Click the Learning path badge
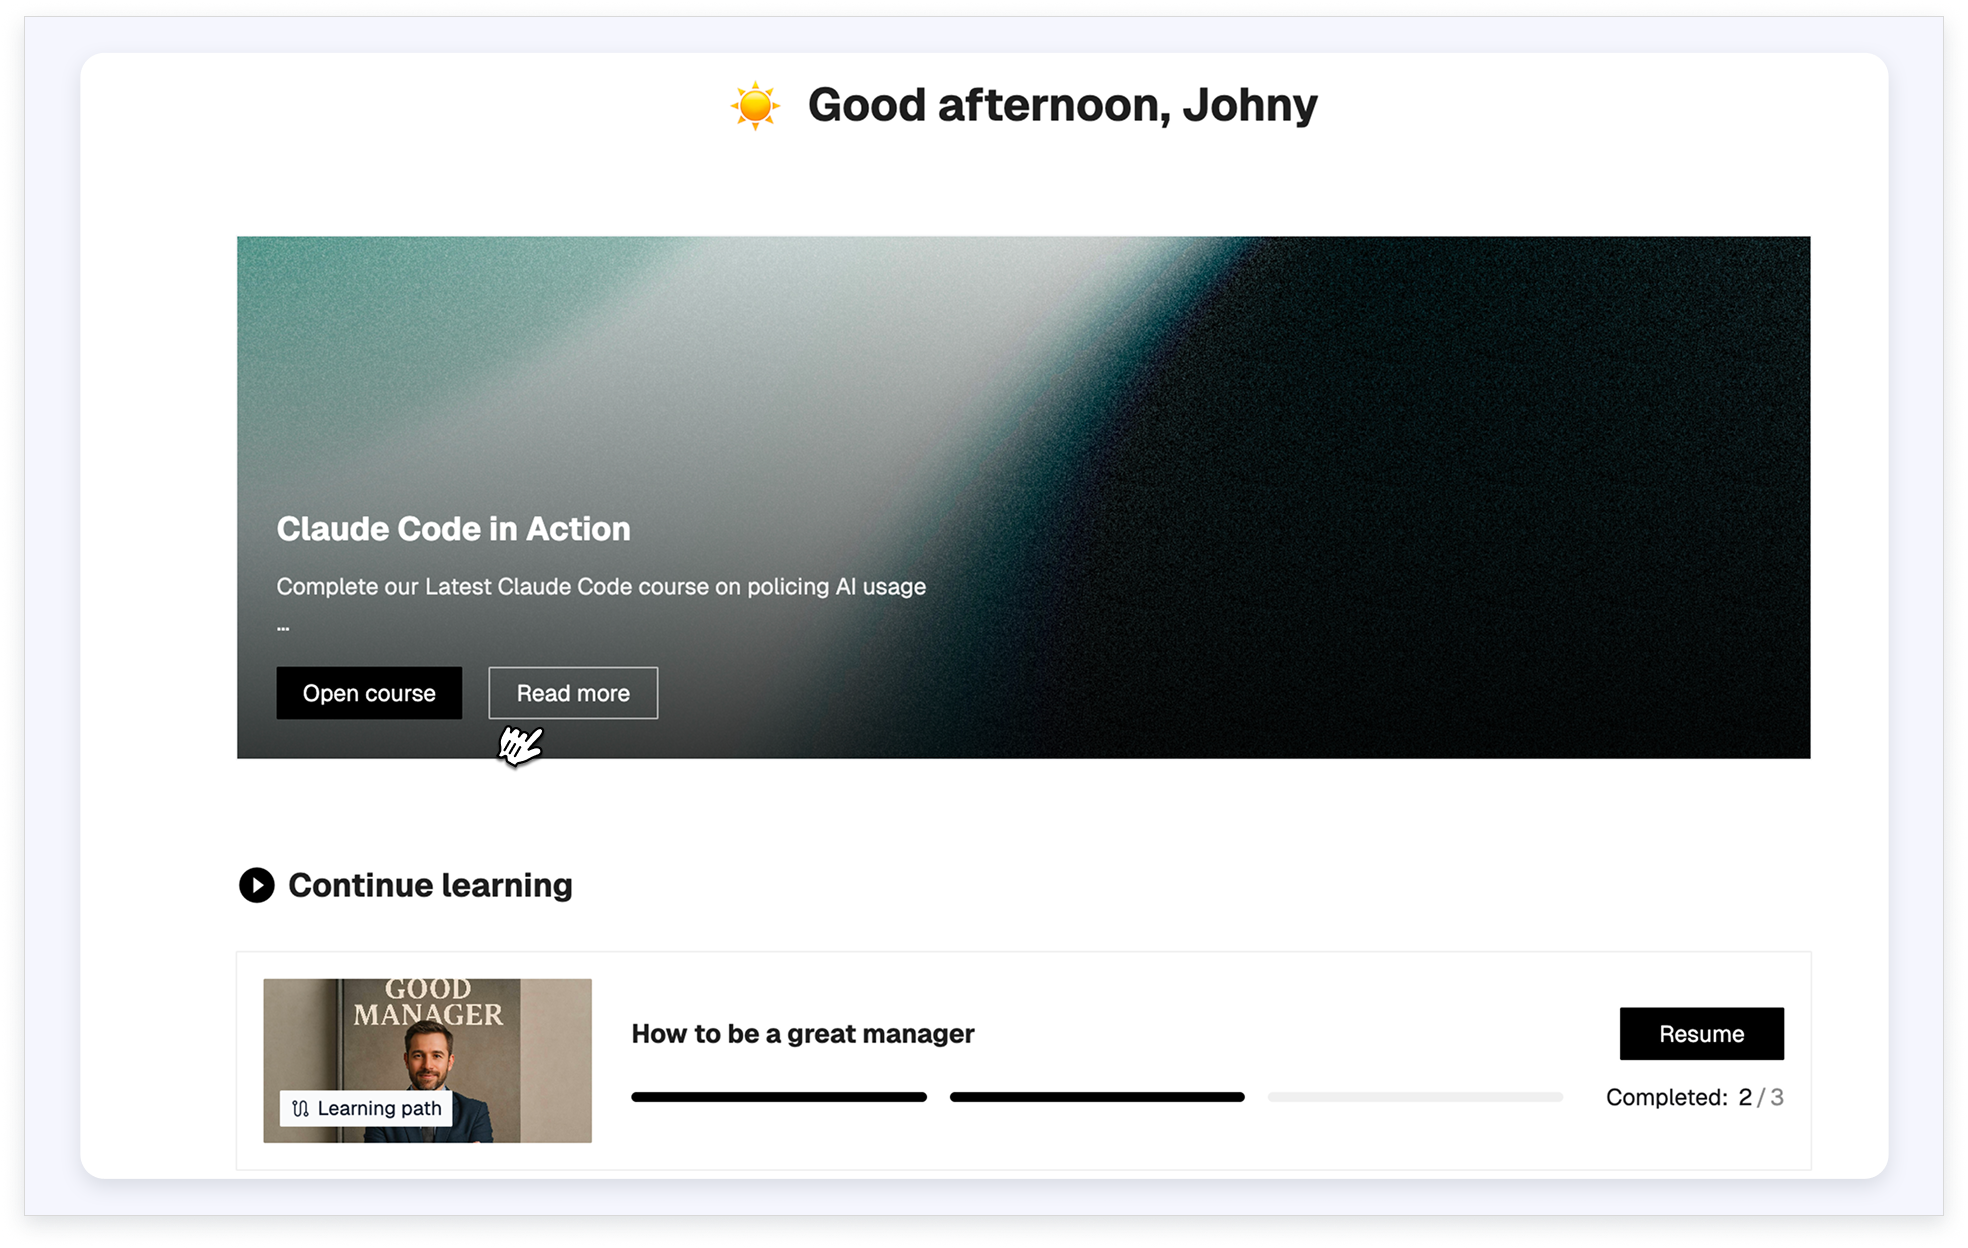 pyautogui.click(x=366, y=1108)
